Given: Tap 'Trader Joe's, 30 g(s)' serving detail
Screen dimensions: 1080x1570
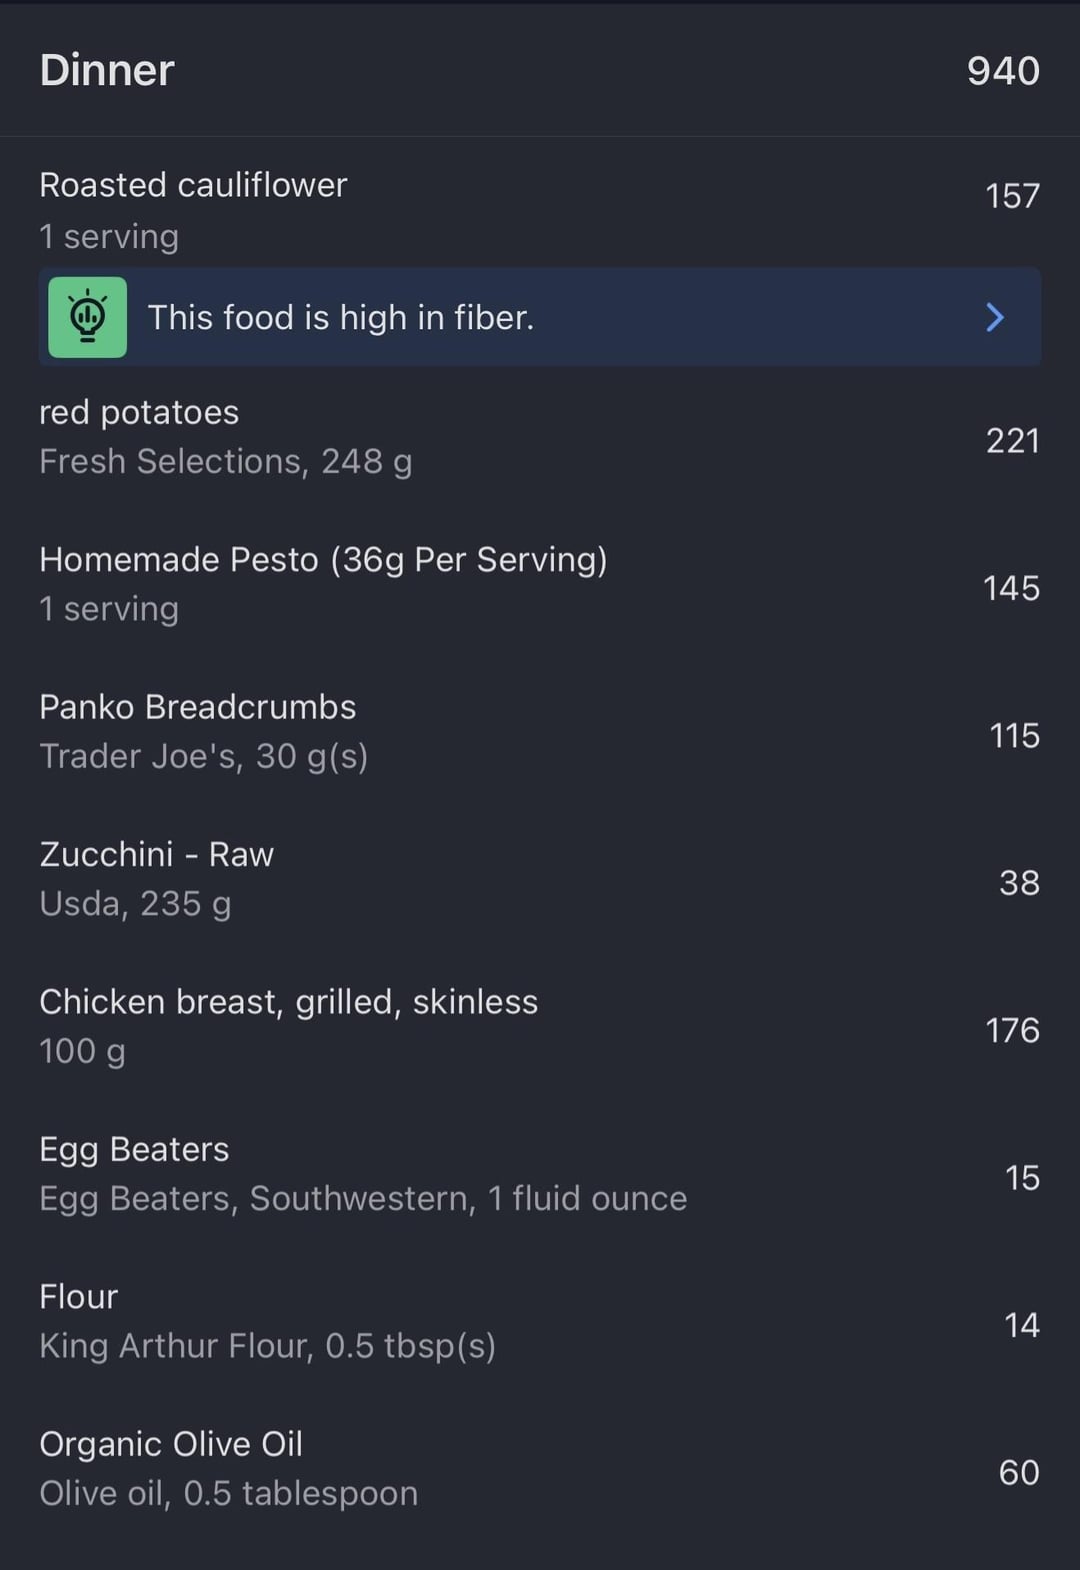Looking at the screenshot, I should [x=203, y=757].
